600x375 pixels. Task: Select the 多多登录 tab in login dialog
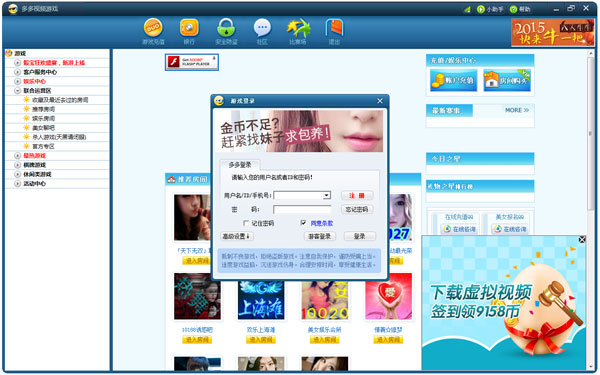(240, 165)
